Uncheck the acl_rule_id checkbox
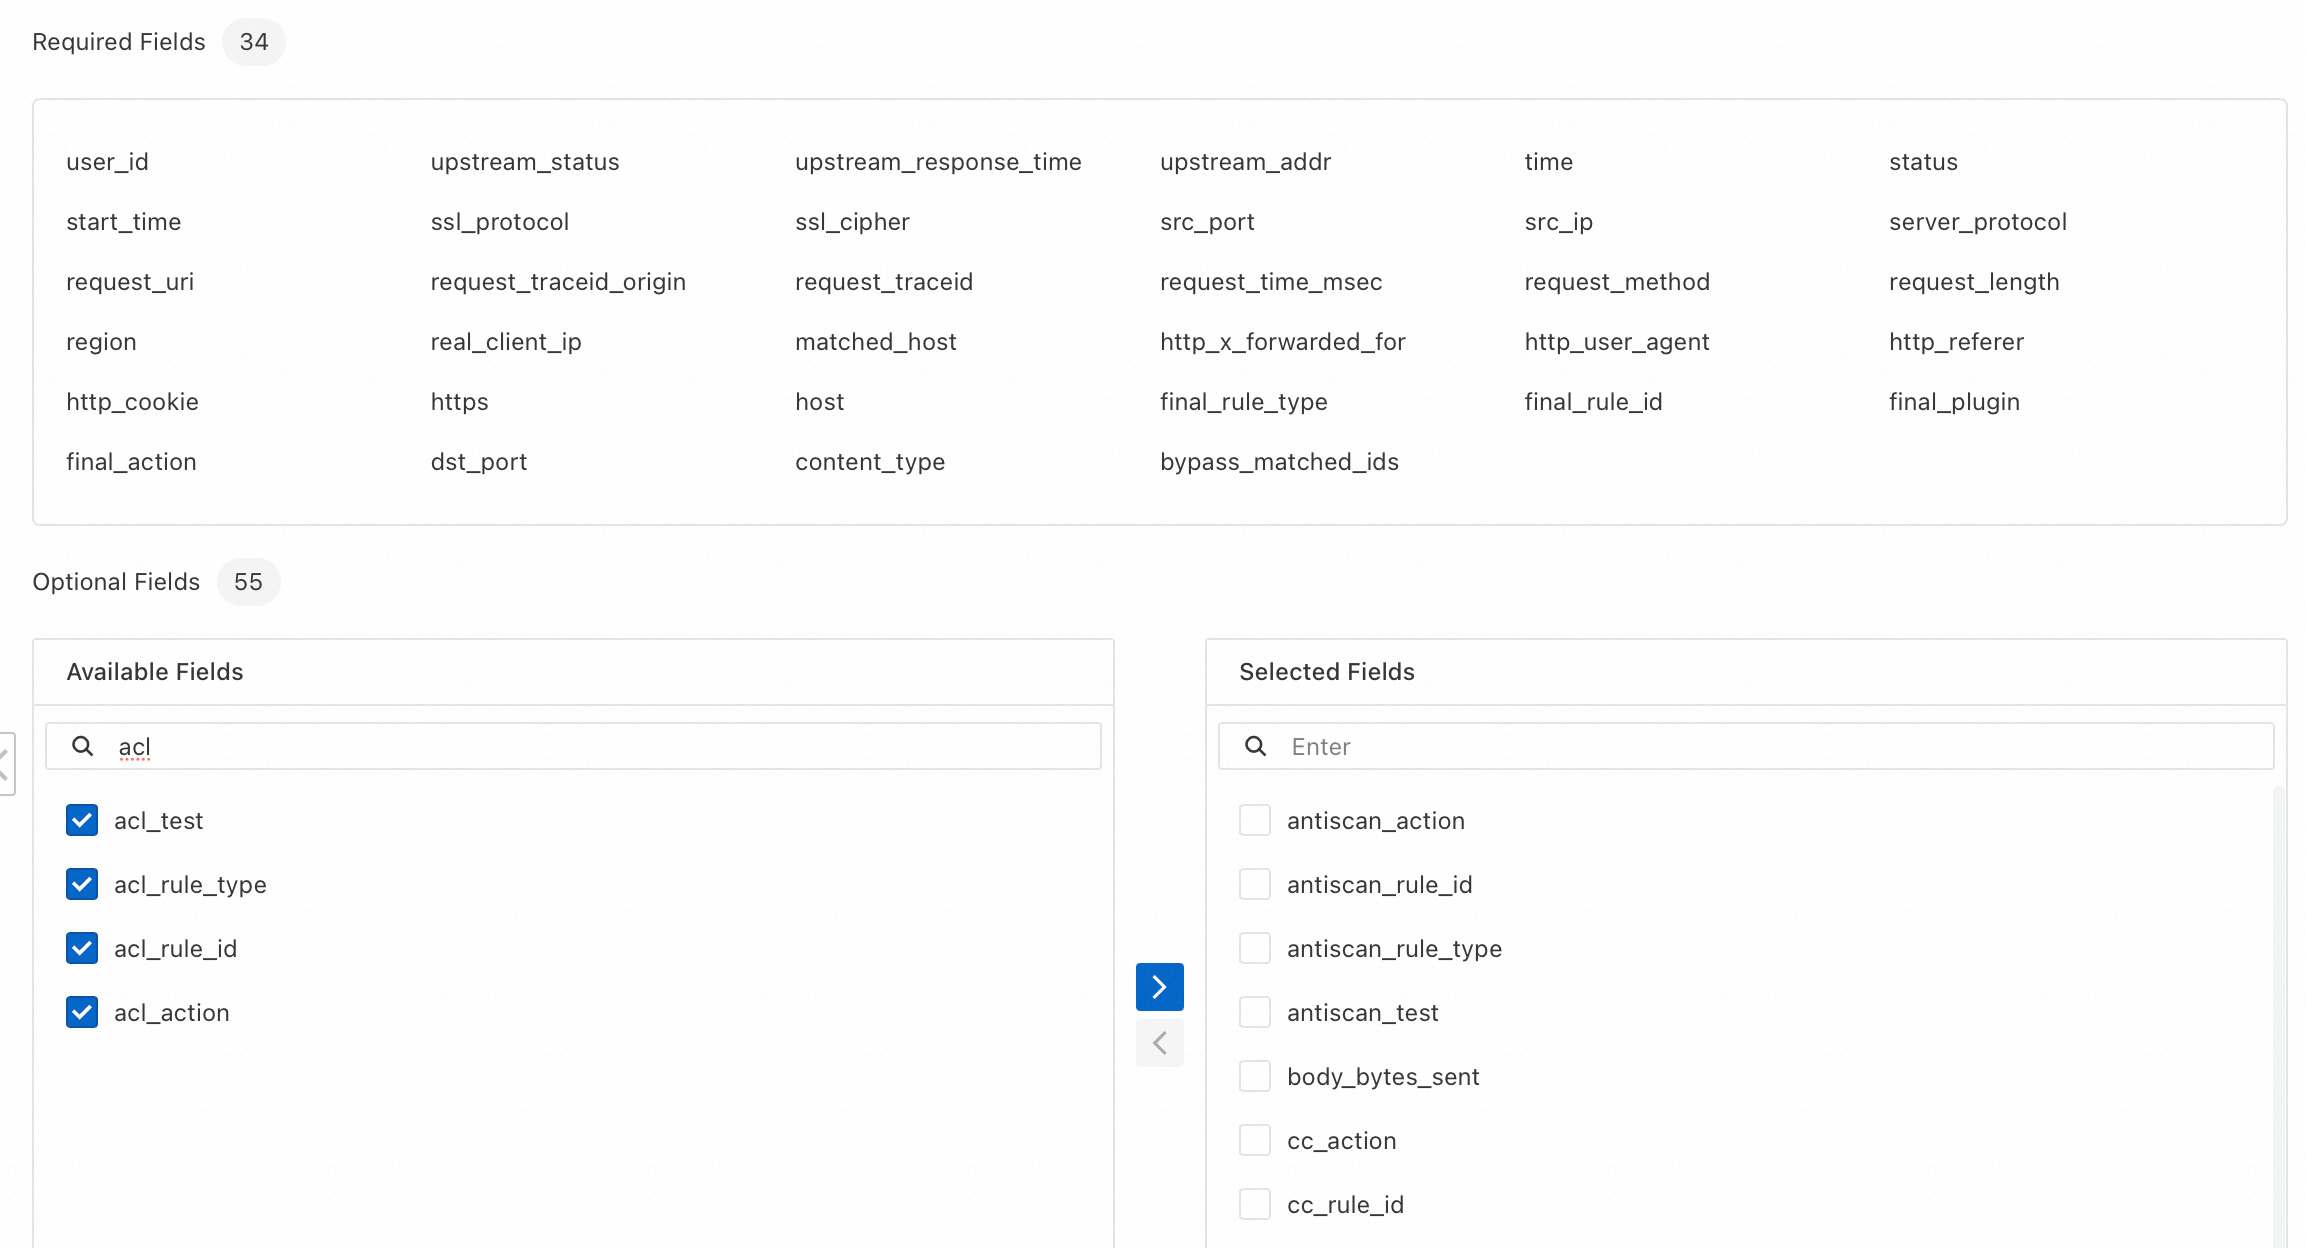Screen dimensions: 2306x1248 (x=82, y=948)
